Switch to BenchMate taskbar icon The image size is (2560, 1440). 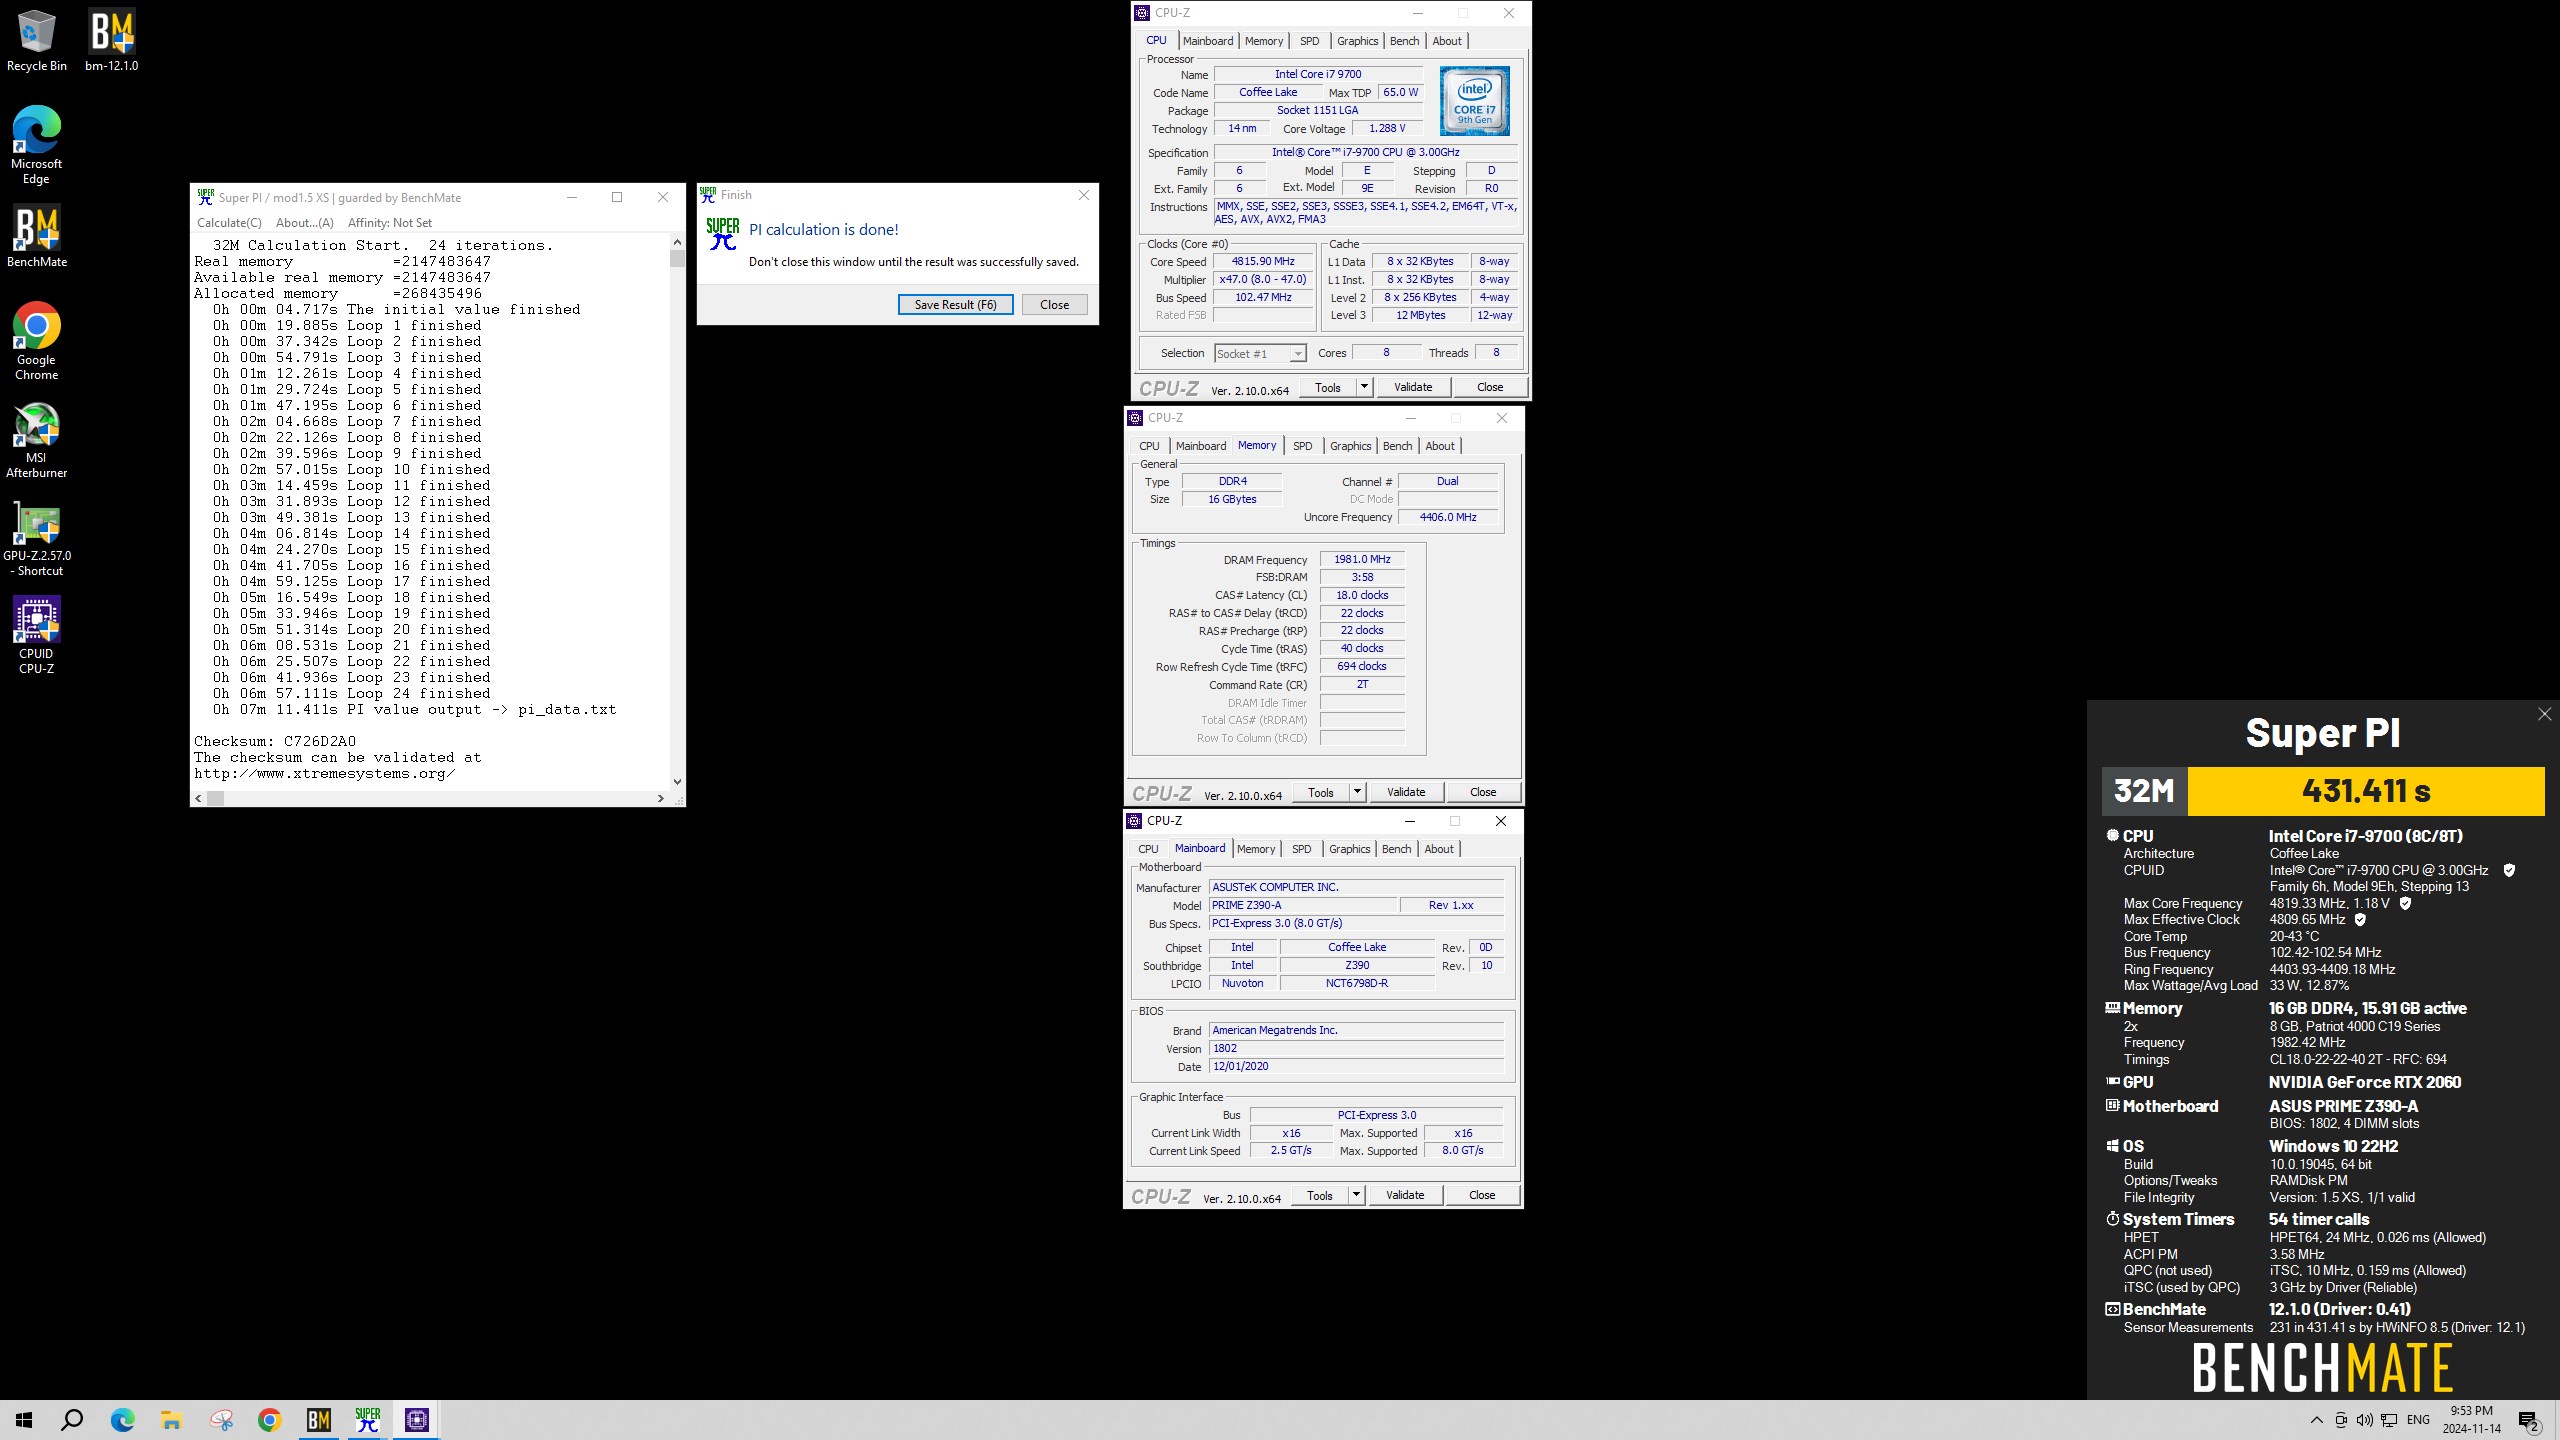[x=319, y=1420]
